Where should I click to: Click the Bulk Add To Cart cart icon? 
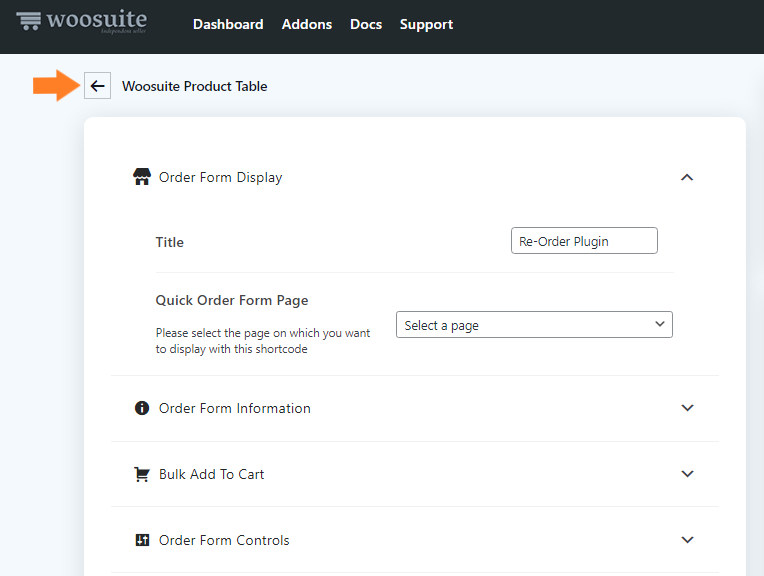pos(142,474)
